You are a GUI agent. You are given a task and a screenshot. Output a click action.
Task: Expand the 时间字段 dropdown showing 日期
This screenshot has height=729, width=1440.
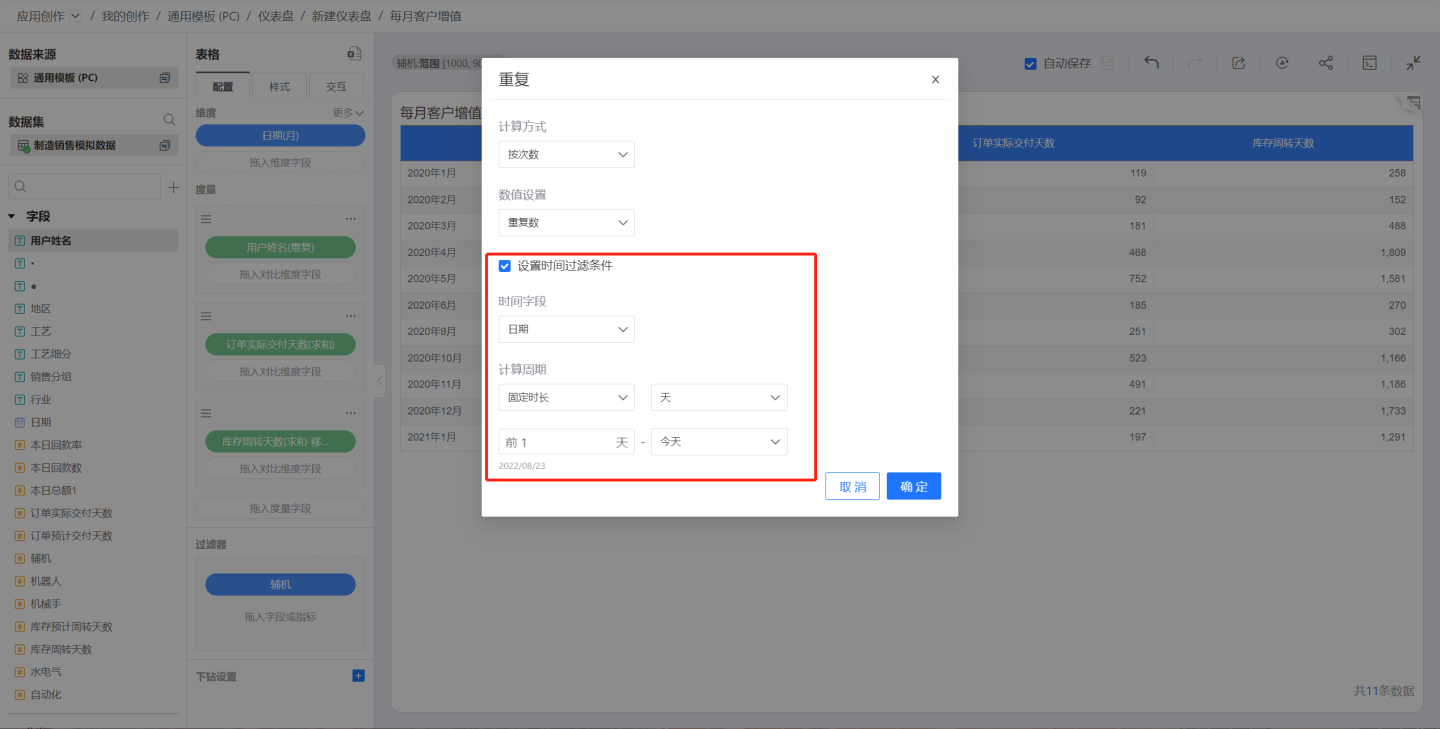point(566,330)
